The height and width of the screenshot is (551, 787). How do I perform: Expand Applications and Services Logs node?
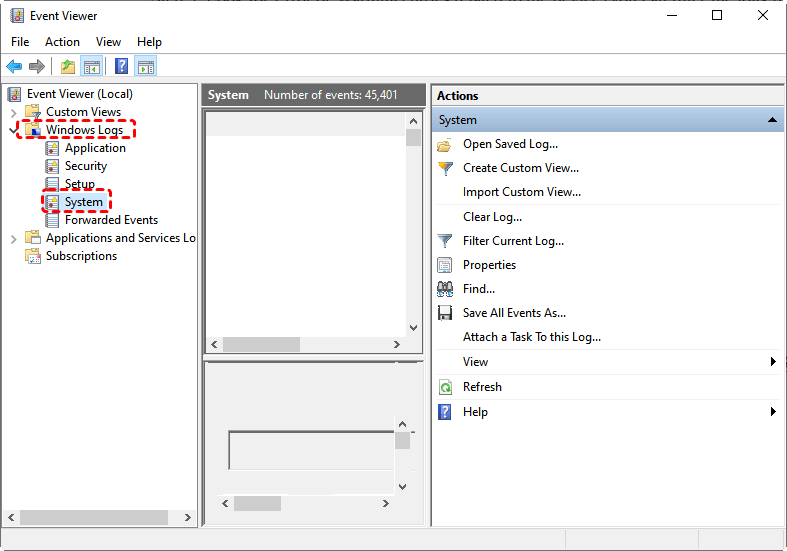(13, 238)
